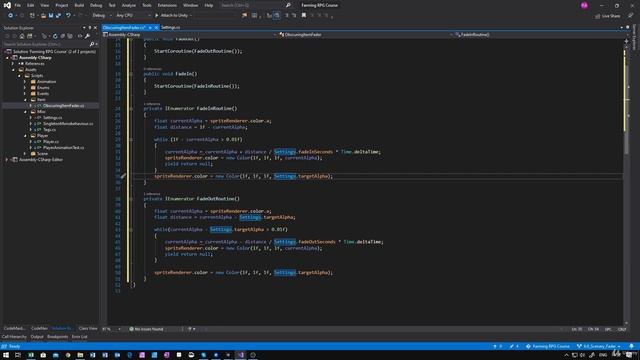640x360 pixels.
Task: Open the Build menu
Action: (79, 5)
